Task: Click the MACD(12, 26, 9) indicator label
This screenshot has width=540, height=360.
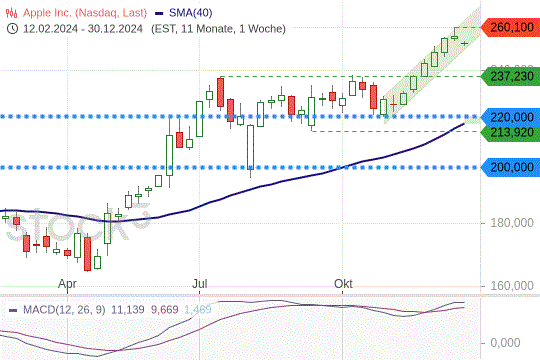Action: click(x=64, y=310)
